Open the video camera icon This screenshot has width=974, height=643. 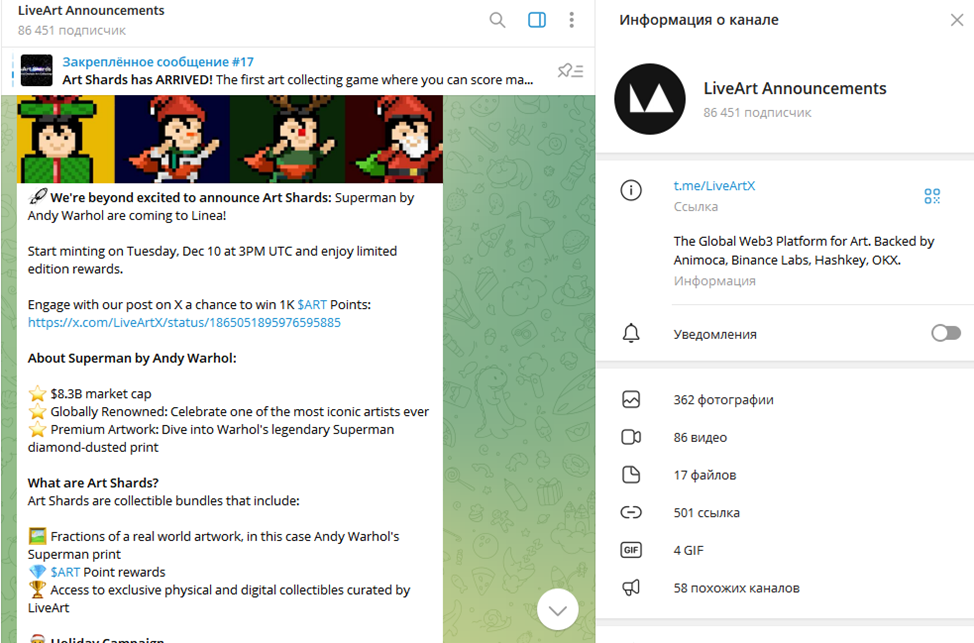tap(631, 437)
